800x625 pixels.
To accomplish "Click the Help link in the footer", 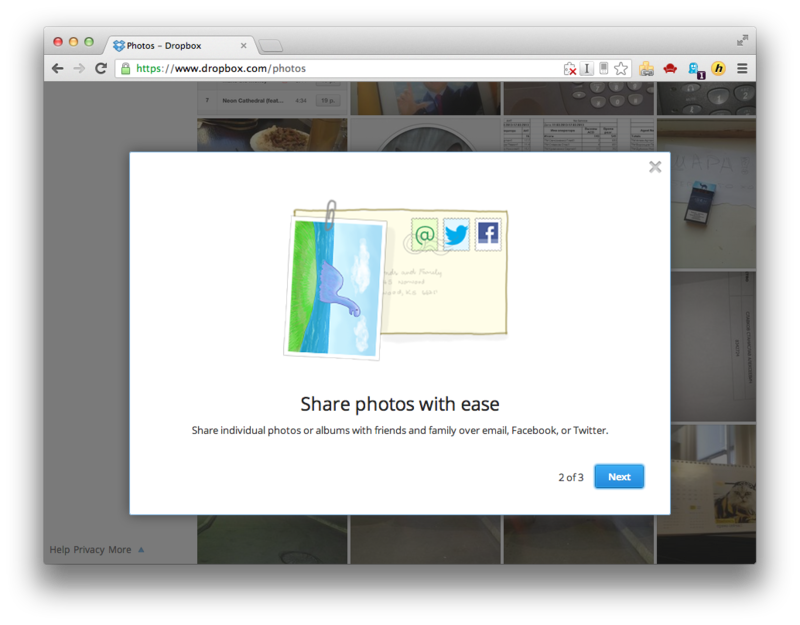I will [x=59, y=549].
